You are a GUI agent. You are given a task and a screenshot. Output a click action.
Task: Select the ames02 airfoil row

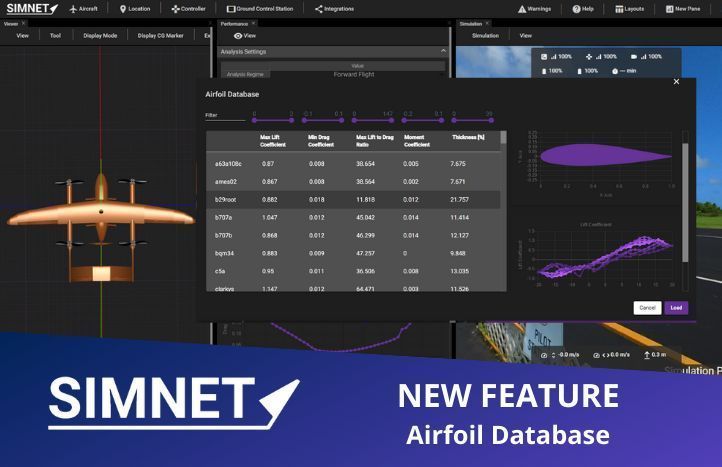coord(353,181)
